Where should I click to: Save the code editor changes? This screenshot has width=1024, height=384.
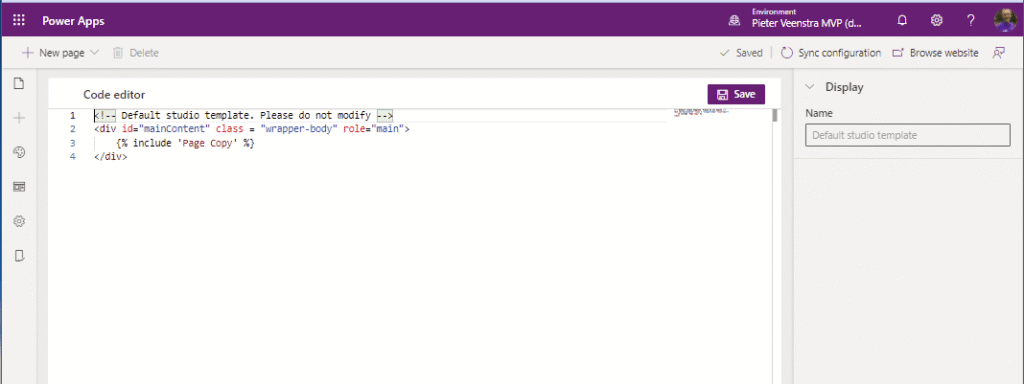click(736, 94)
